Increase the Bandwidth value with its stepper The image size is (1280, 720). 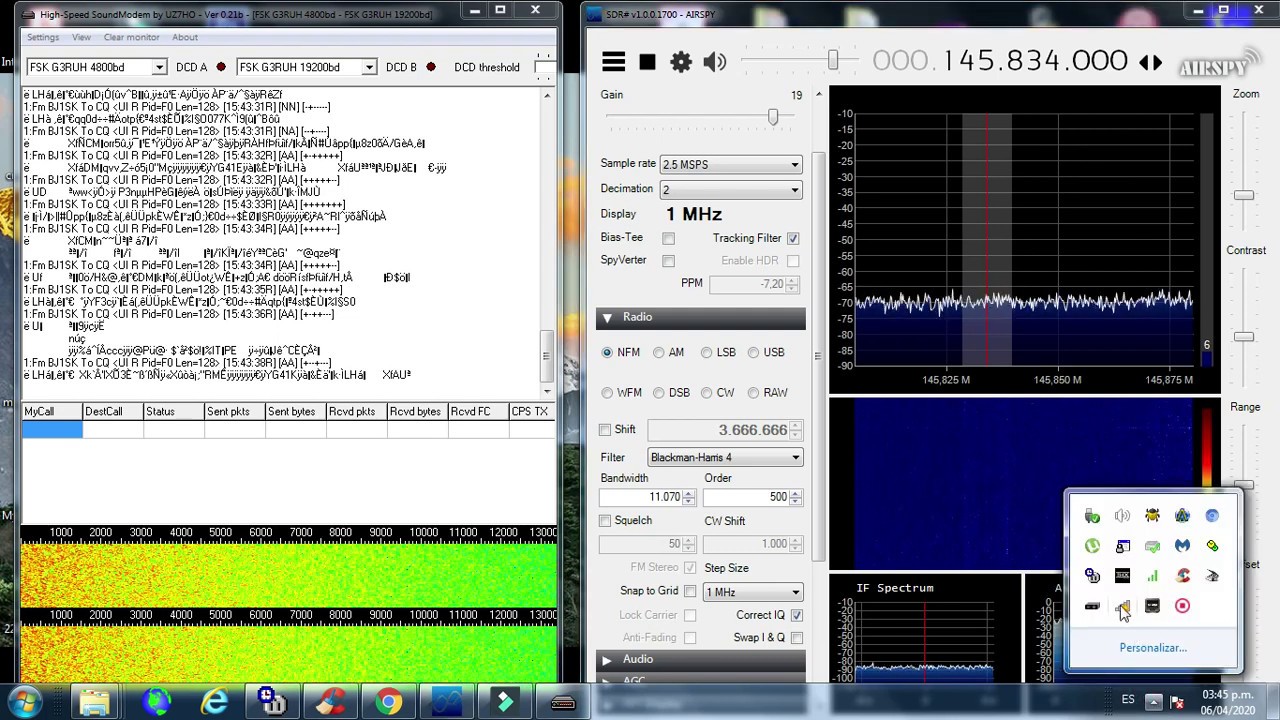689,493
